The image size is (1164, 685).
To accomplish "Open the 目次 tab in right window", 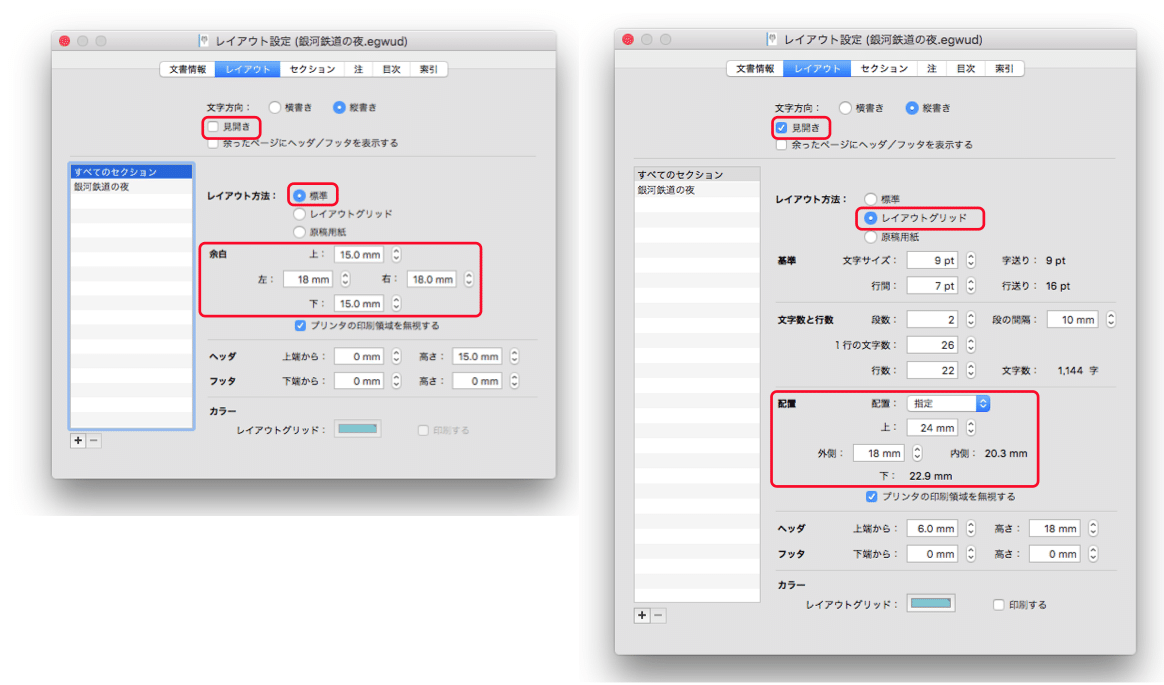I will coord(965,68).
